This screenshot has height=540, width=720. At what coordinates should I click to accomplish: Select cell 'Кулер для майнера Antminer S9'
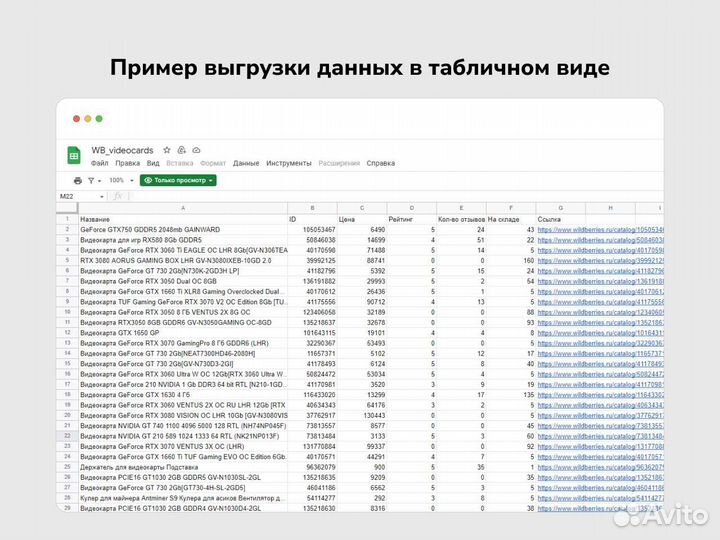[x=183, y=498]
